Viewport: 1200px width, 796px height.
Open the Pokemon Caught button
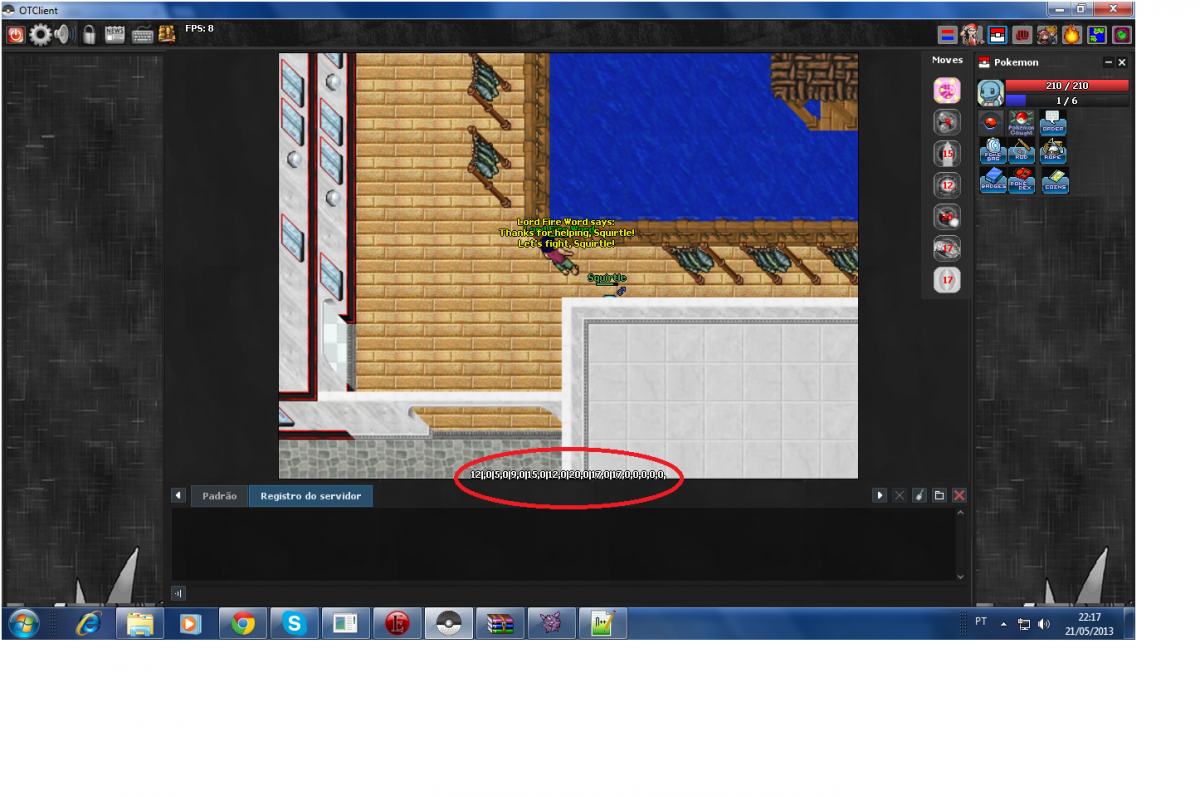pyautogui.click(x=1022, y=124)
